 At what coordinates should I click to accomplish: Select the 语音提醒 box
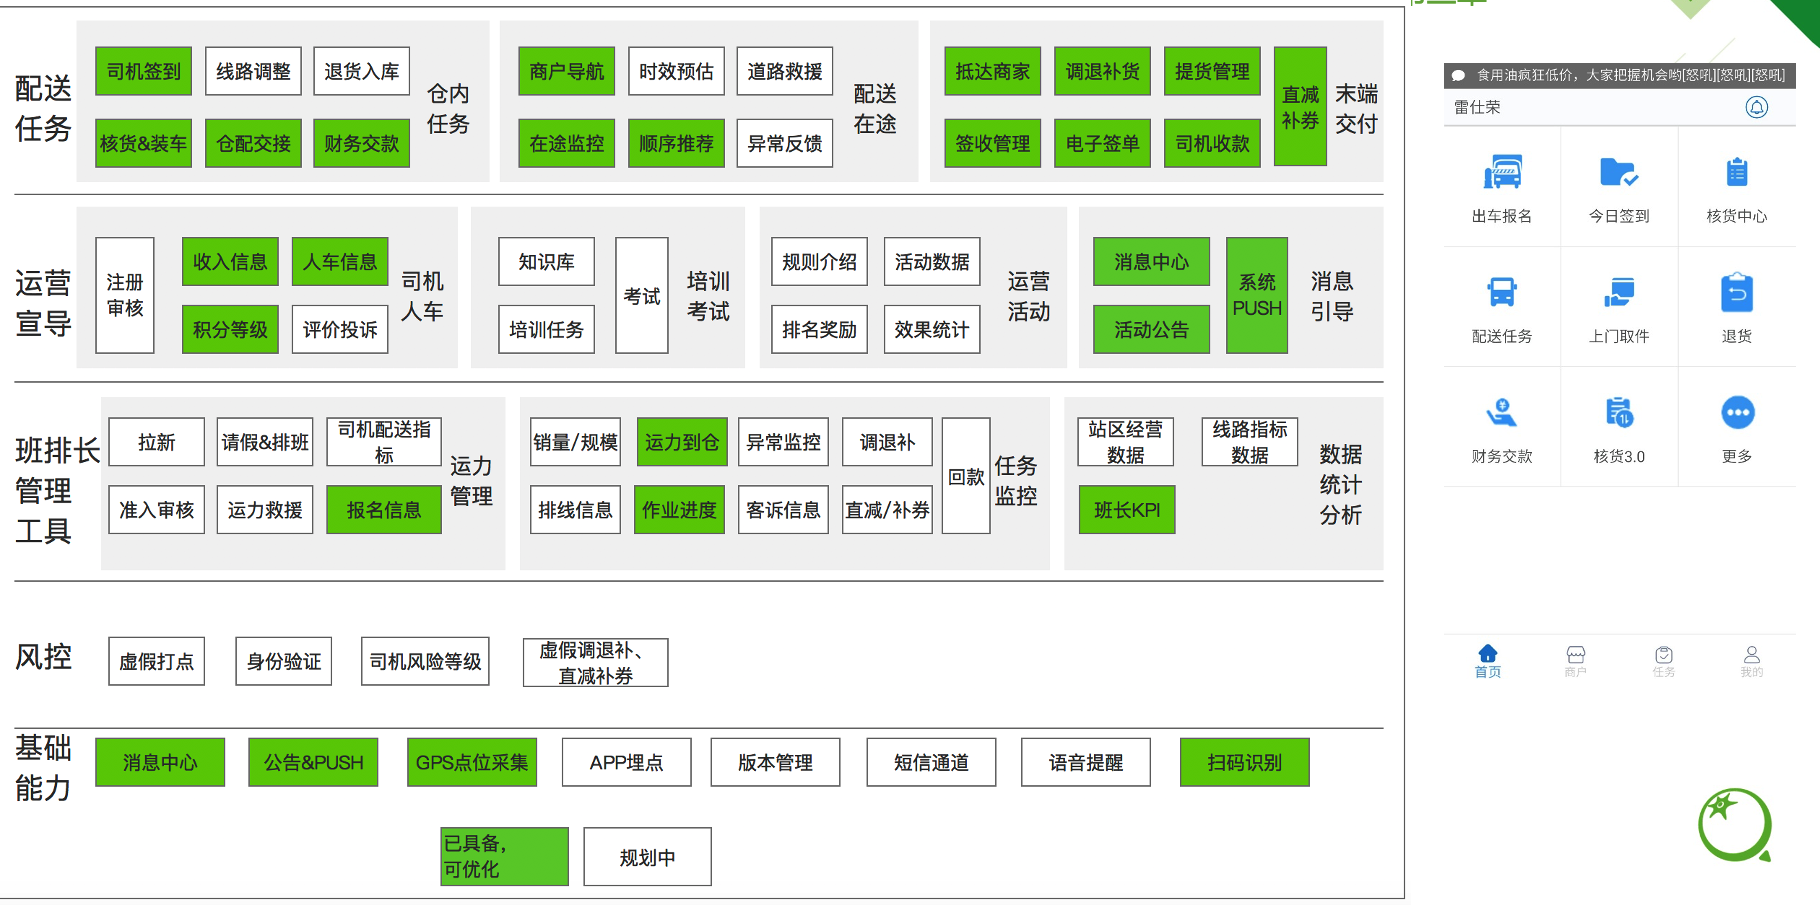(1086, 762)
